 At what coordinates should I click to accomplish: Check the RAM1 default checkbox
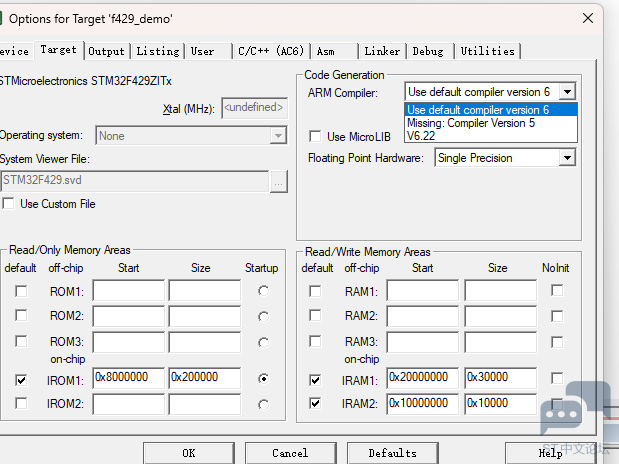[315, 291]
